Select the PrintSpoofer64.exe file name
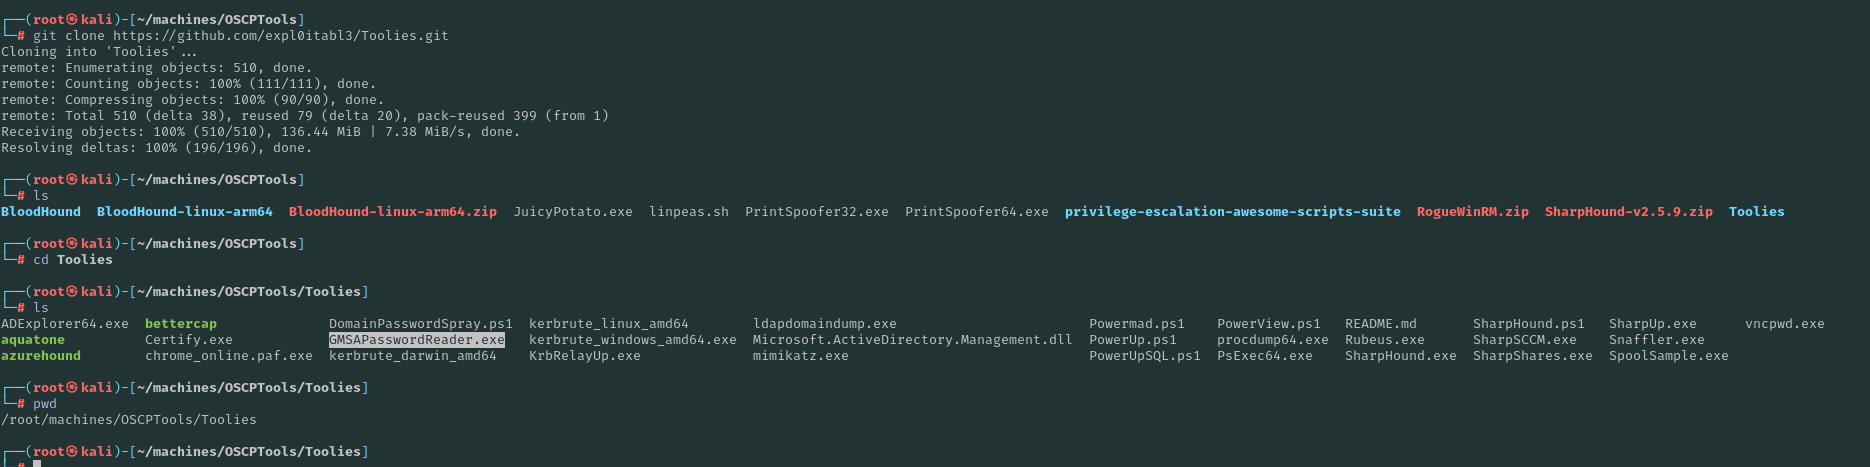Image resolution: width=1870 pixels, height=467 pixels. click(976, 212)
